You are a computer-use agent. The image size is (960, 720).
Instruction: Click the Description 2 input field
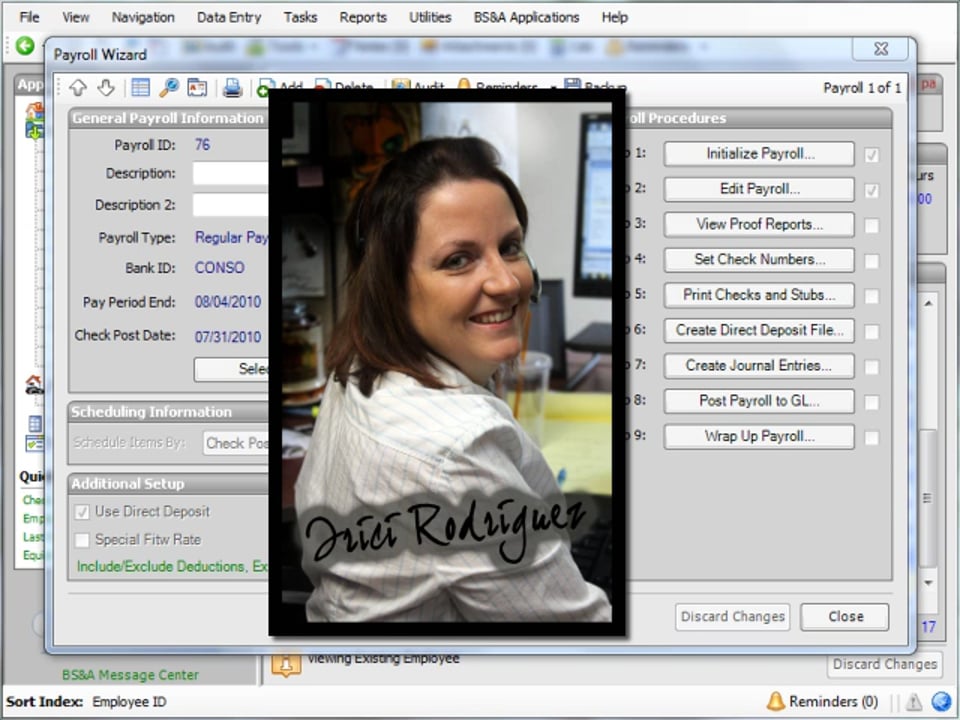click(x=231, y=204)
